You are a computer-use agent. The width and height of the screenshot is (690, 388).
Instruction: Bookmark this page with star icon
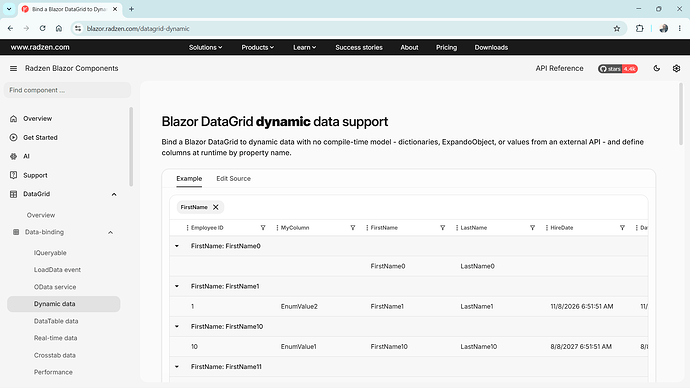click(x=617, y=29)
